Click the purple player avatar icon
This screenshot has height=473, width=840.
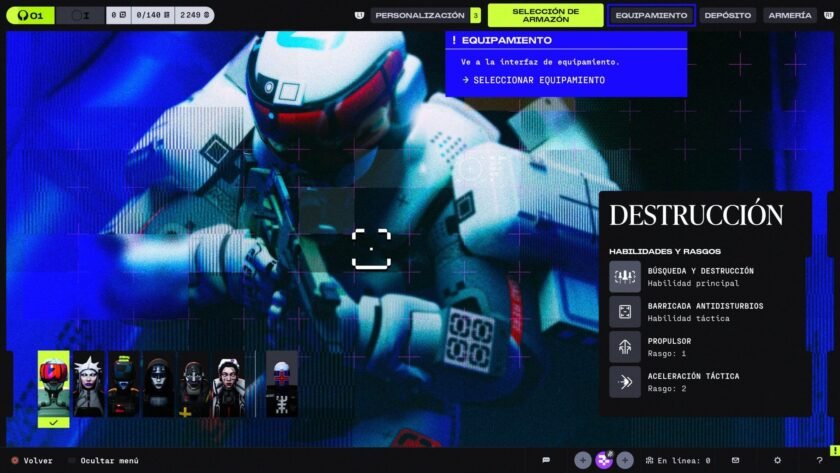point(604,460)
